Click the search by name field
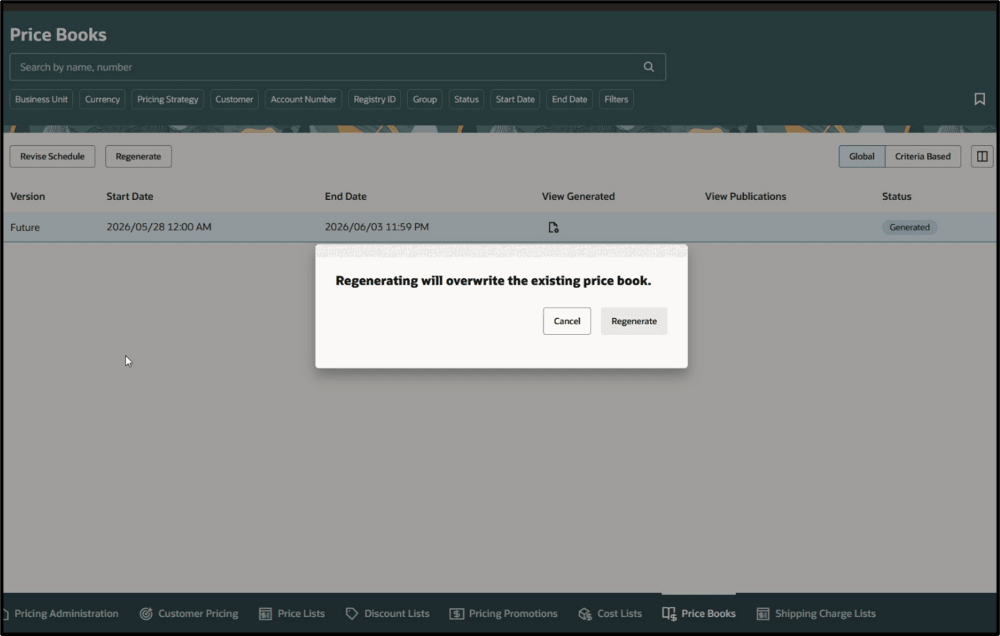Viewport: 1000px width, 636px height. pyautogui.click(x=337, y=67)
